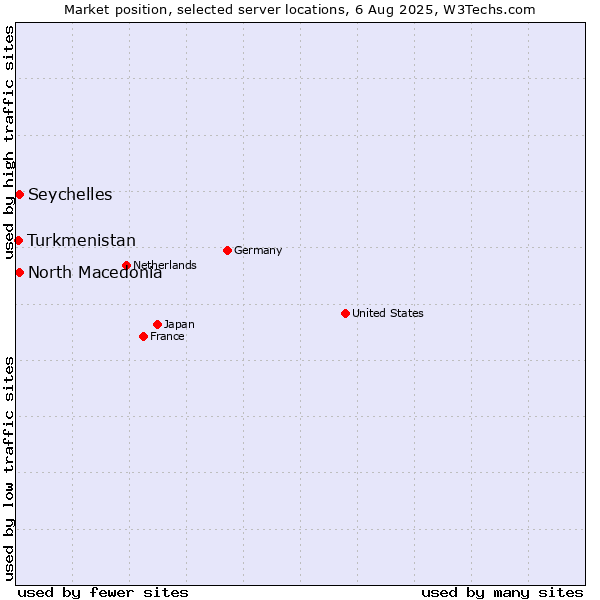Click the 'used by low traffic sites' axis label
The width and height of the screenshot is (600, 600).
click(9, 470)
